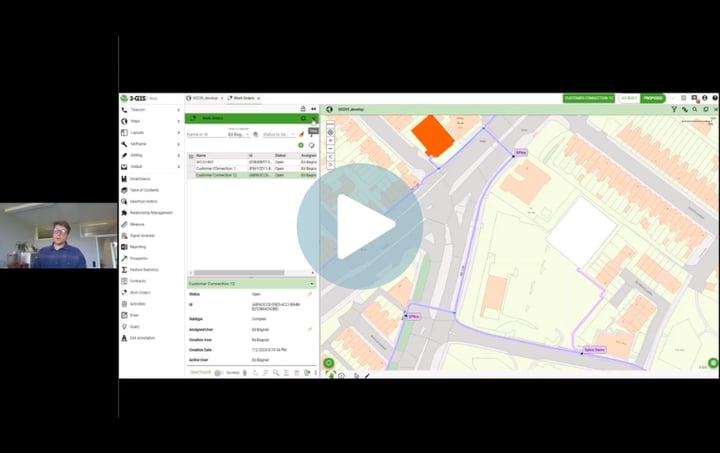Open the sidebar item with the location pin icon
The height and width of the screenshot is (453, 720).
click(x=124, y=327)
